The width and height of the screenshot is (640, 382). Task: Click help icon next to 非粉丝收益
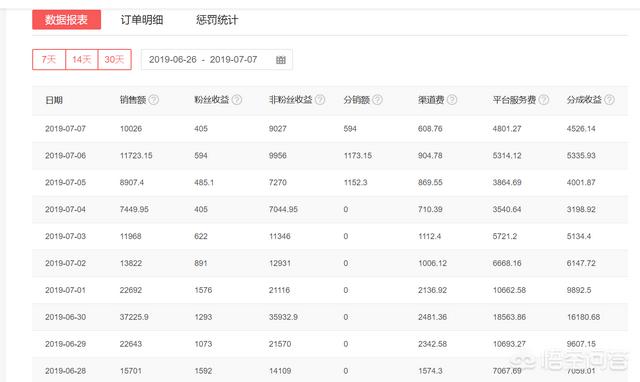click(320, 100)
